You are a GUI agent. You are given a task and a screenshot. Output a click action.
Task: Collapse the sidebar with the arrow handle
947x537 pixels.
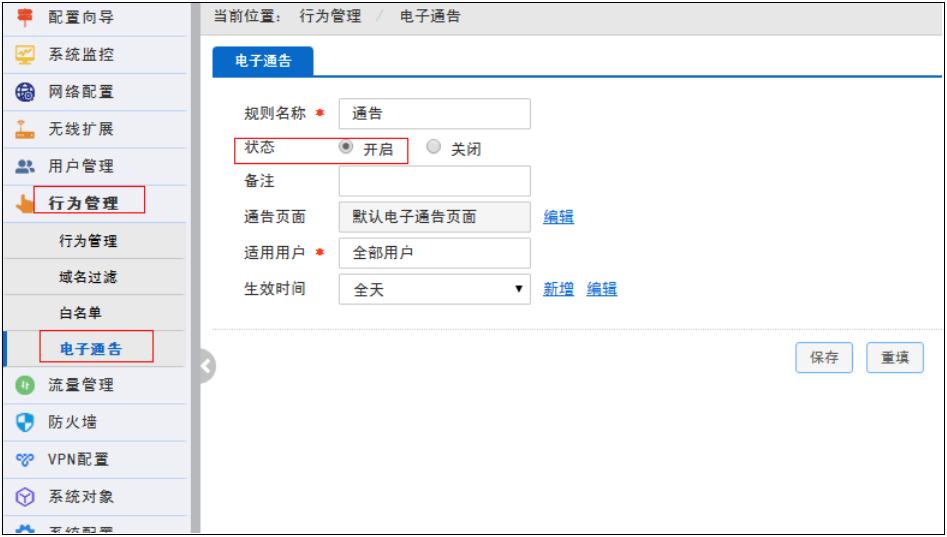[207, 366]
